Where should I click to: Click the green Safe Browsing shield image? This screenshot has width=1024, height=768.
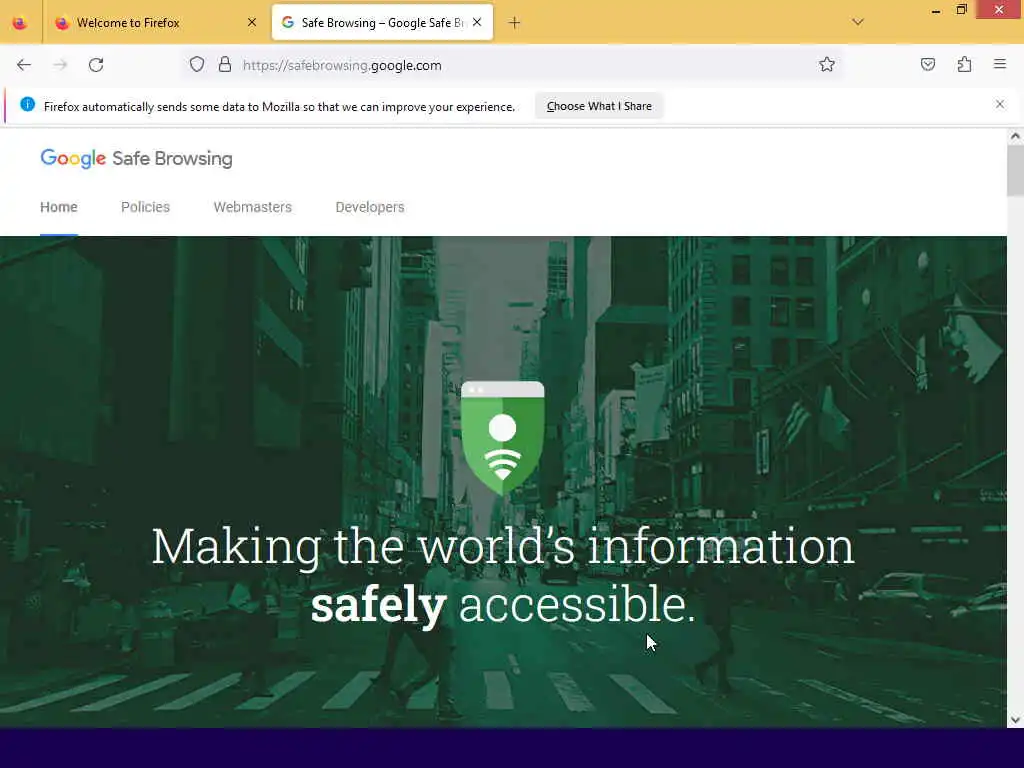[x=502, y=440]
